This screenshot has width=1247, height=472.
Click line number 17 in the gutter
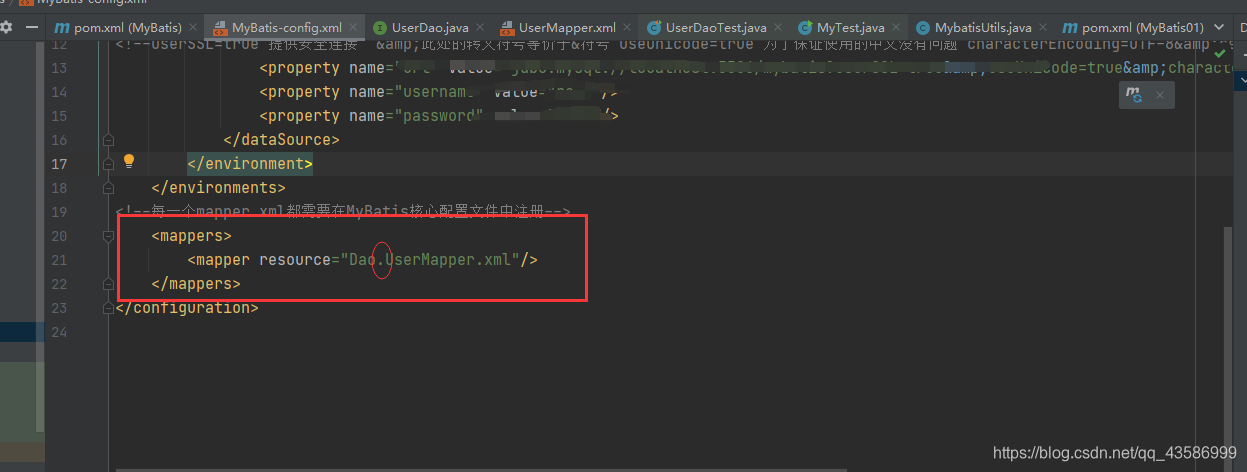pyautogui.click(x=59, y=164)
